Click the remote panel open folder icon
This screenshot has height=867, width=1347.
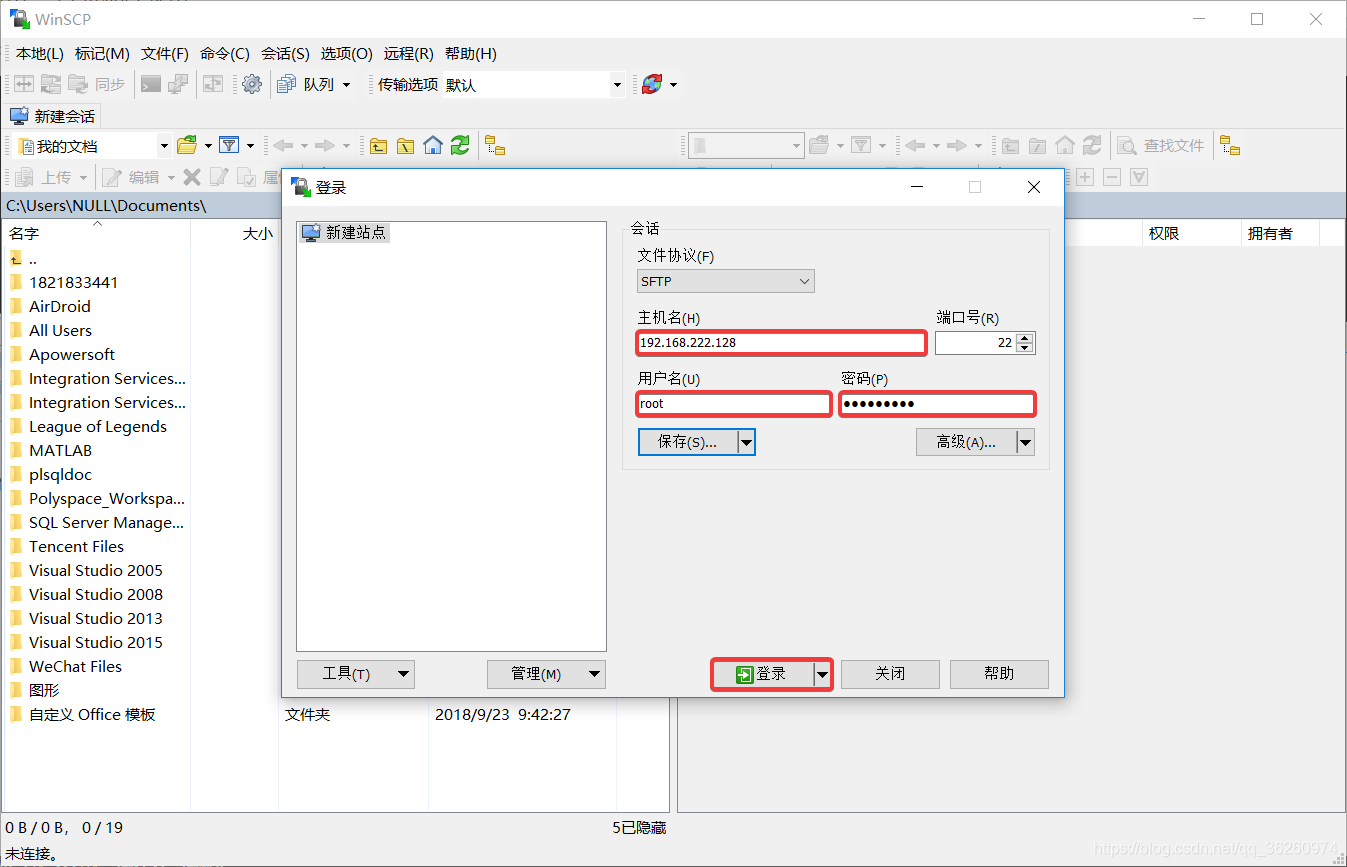click(819, 146)
